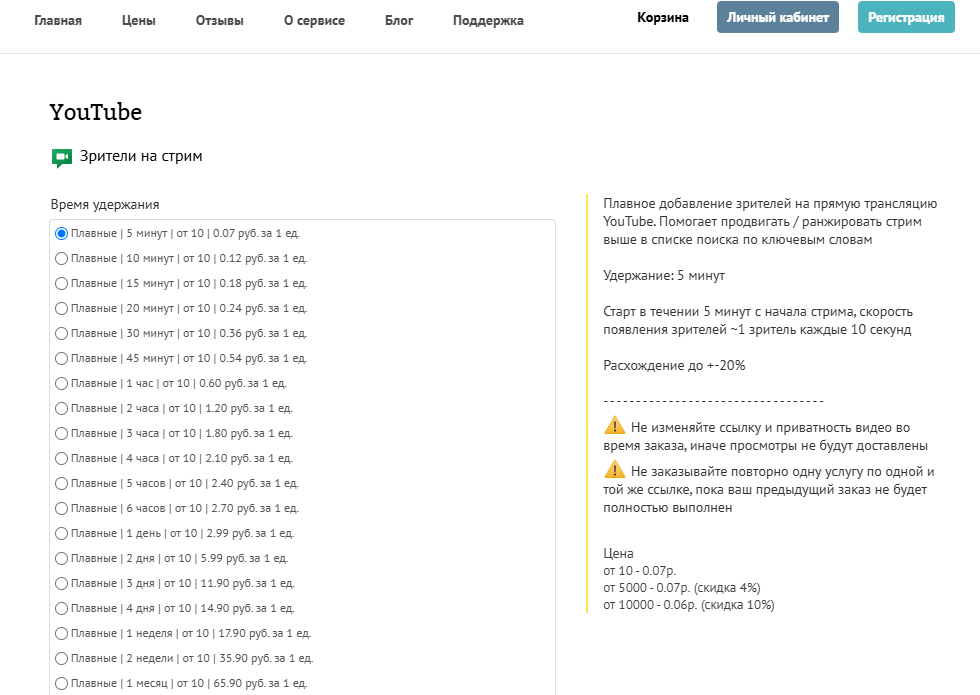
Task: Choose the 4 часа radio button
Action: click(x=61, y=458)
